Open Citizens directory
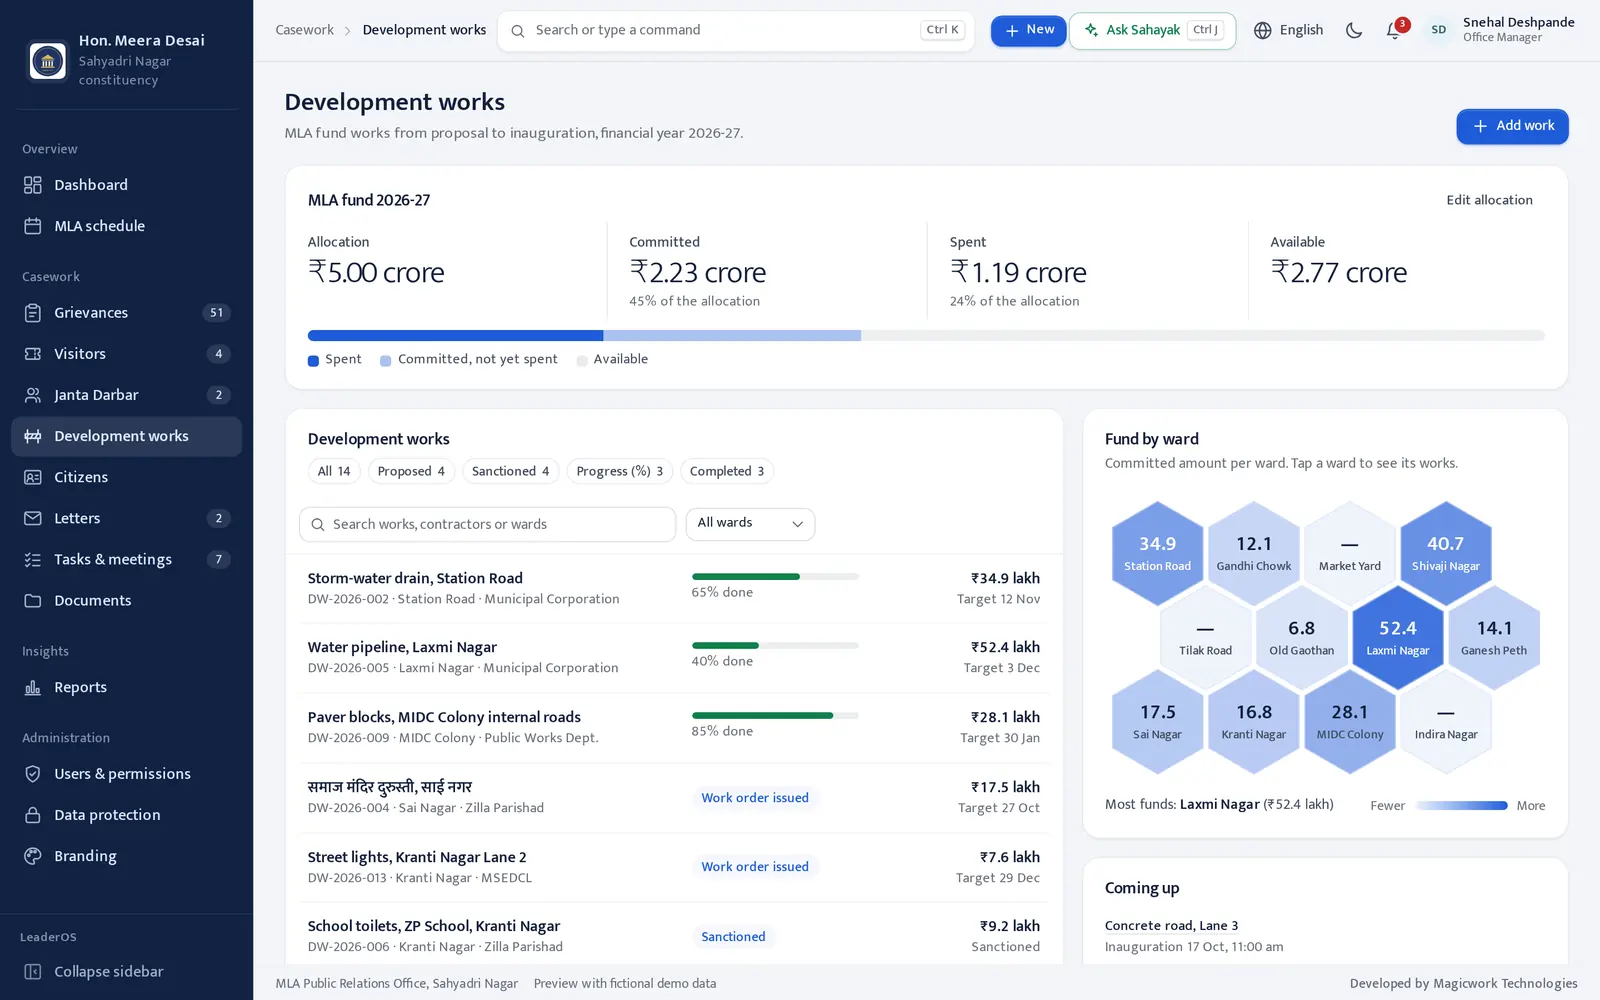 pos(126,477)
